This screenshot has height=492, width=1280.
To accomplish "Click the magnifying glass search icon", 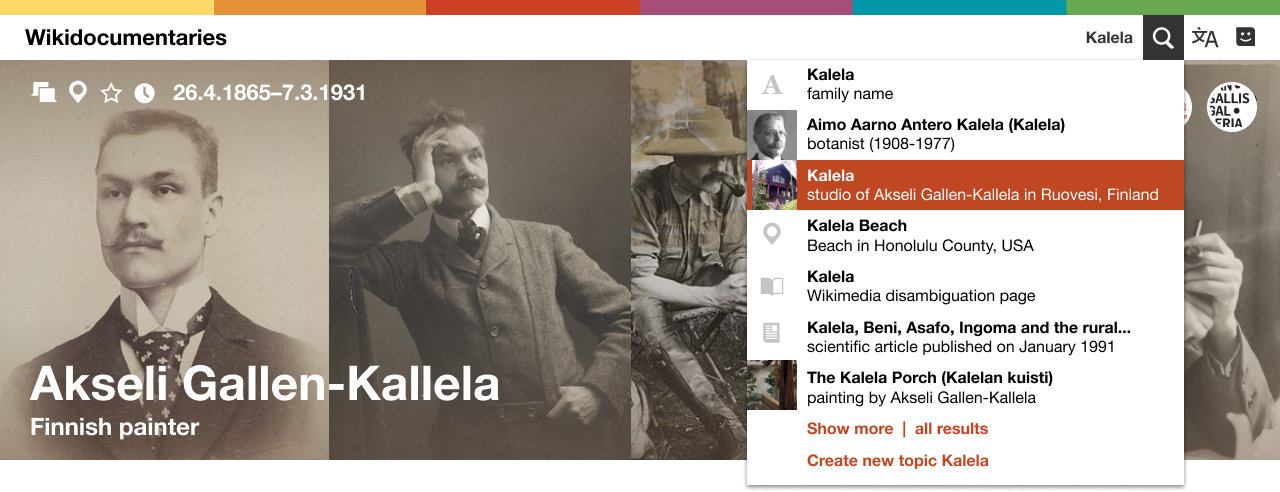I will pyautogui.click(x=1163, y=38).
